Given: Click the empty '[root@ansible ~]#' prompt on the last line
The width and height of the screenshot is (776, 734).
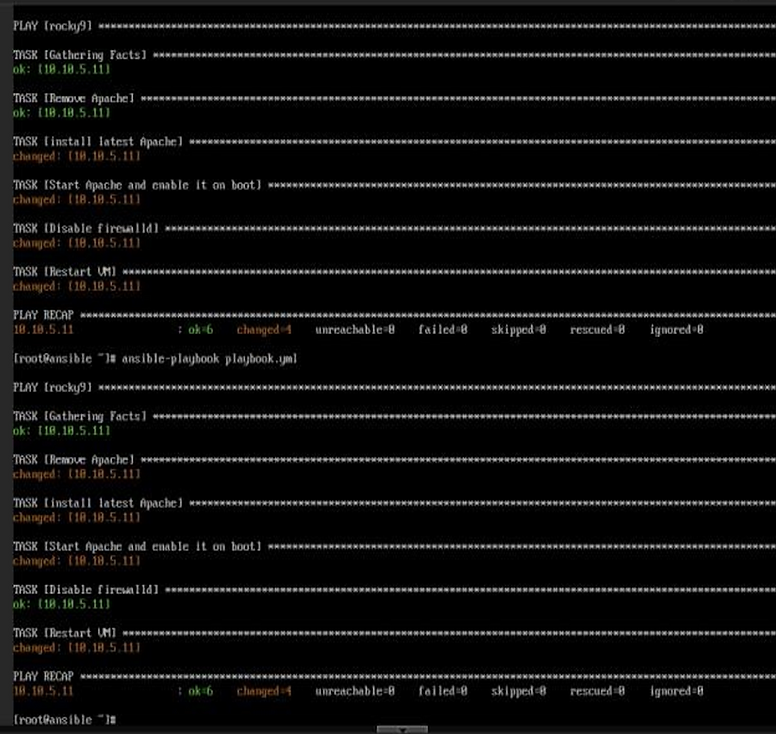Looking at the screenshot, I should [x=64, y=720].
